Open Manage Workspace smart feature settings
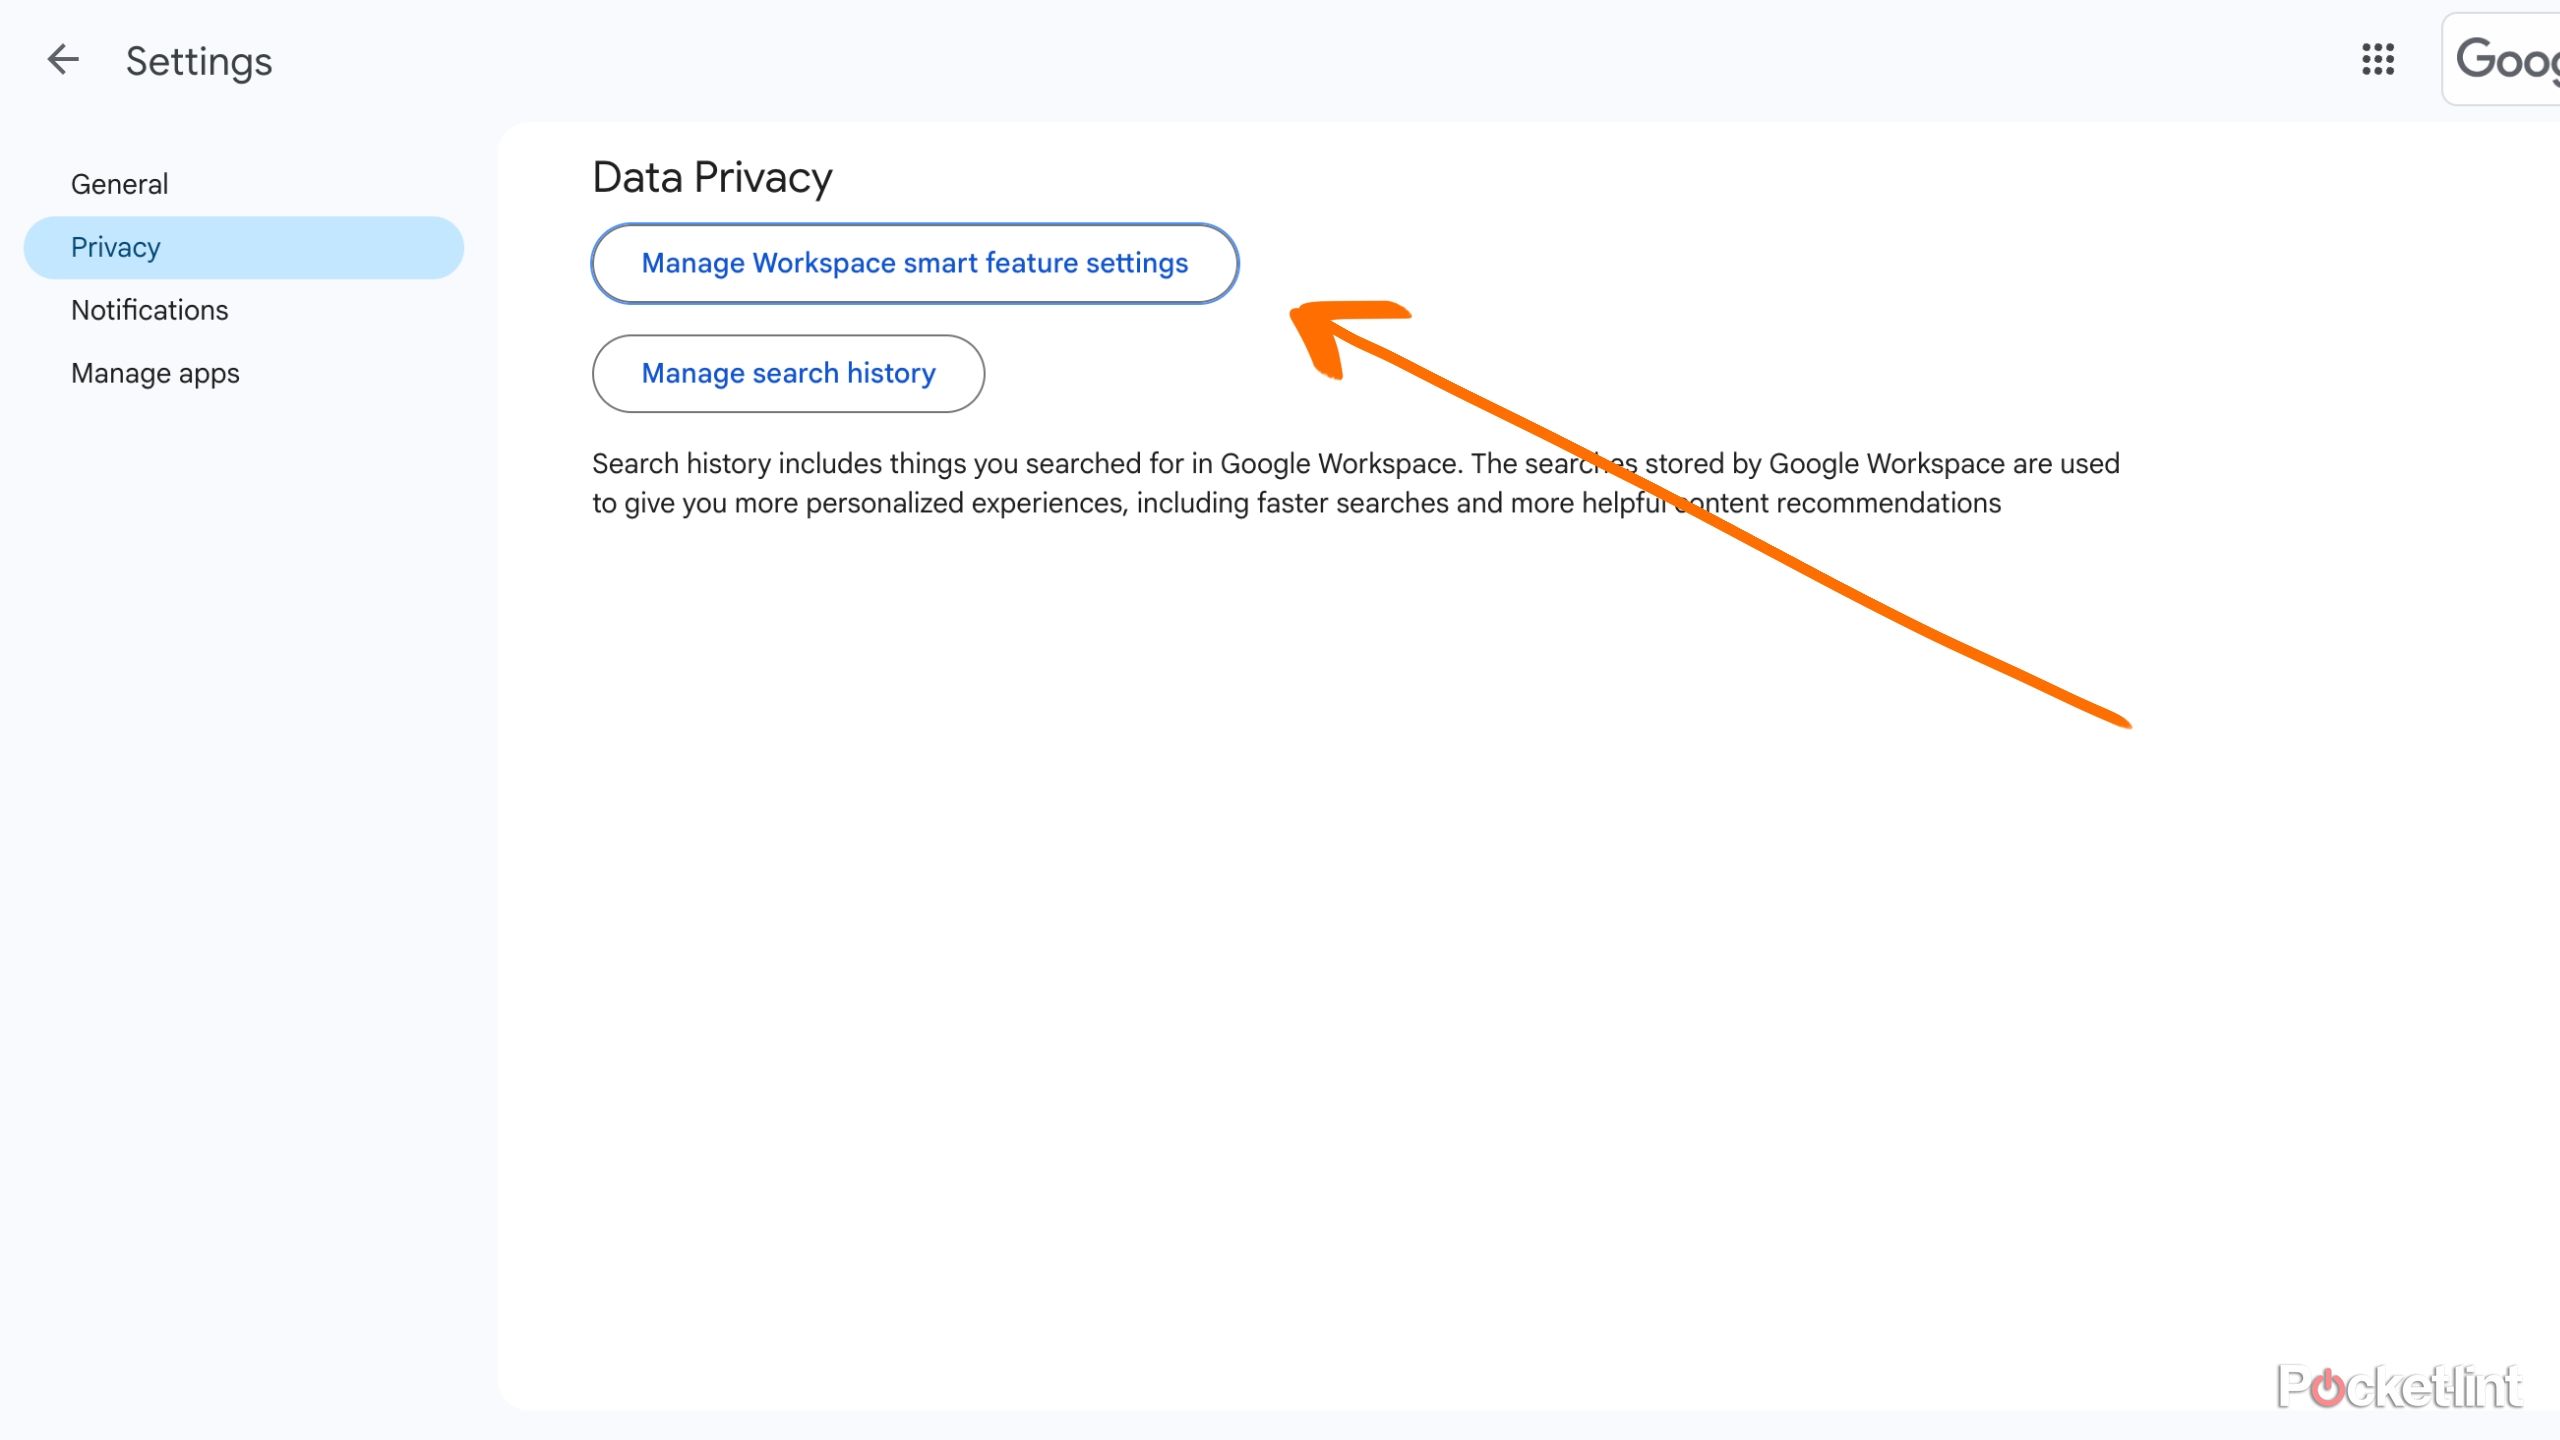 pyautogui.click(x=914, y=263)
